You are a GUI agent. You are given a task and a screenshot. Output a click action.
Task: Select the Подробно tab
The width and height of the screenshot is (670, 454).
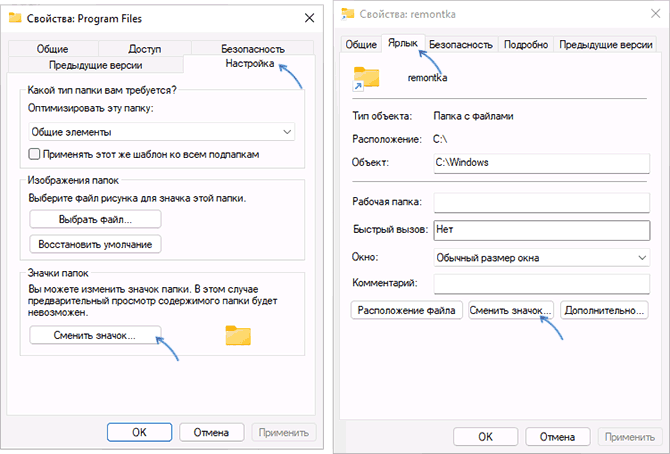pyautogui.click(x=525, y=44)
